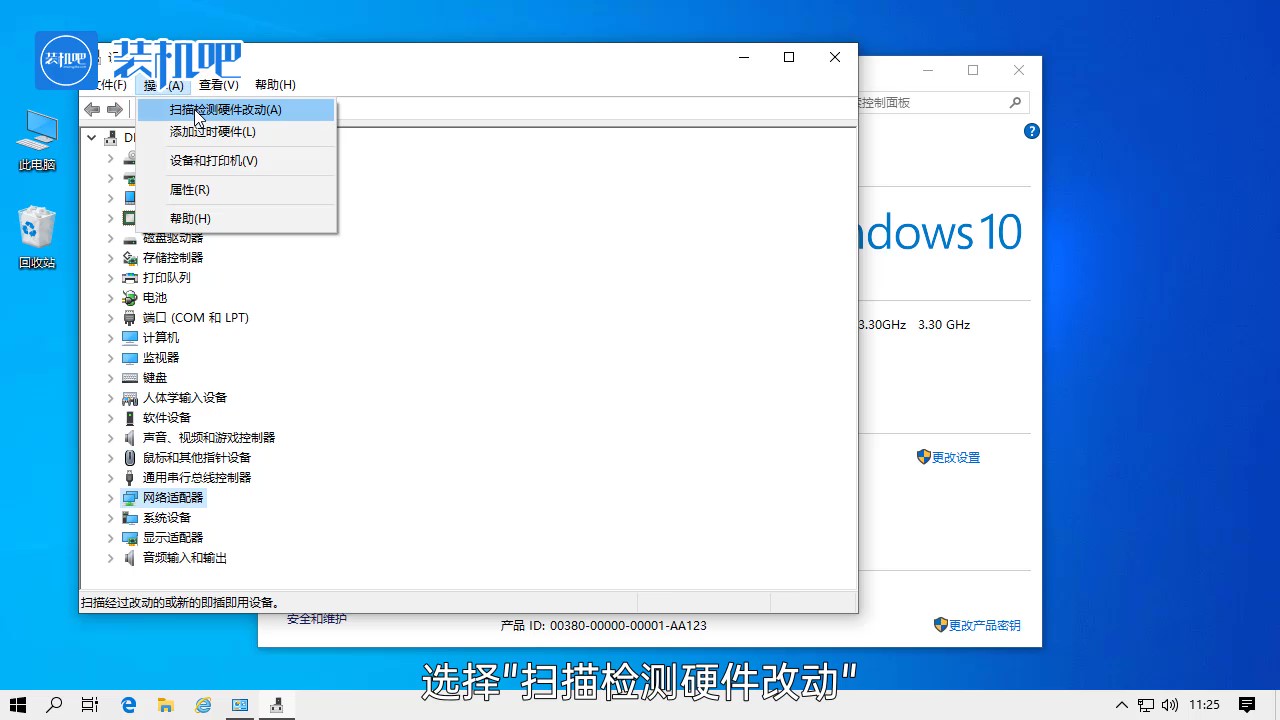Click the blue help question mark icon
1280x720 pixels.
click(x=1032, y=131)
